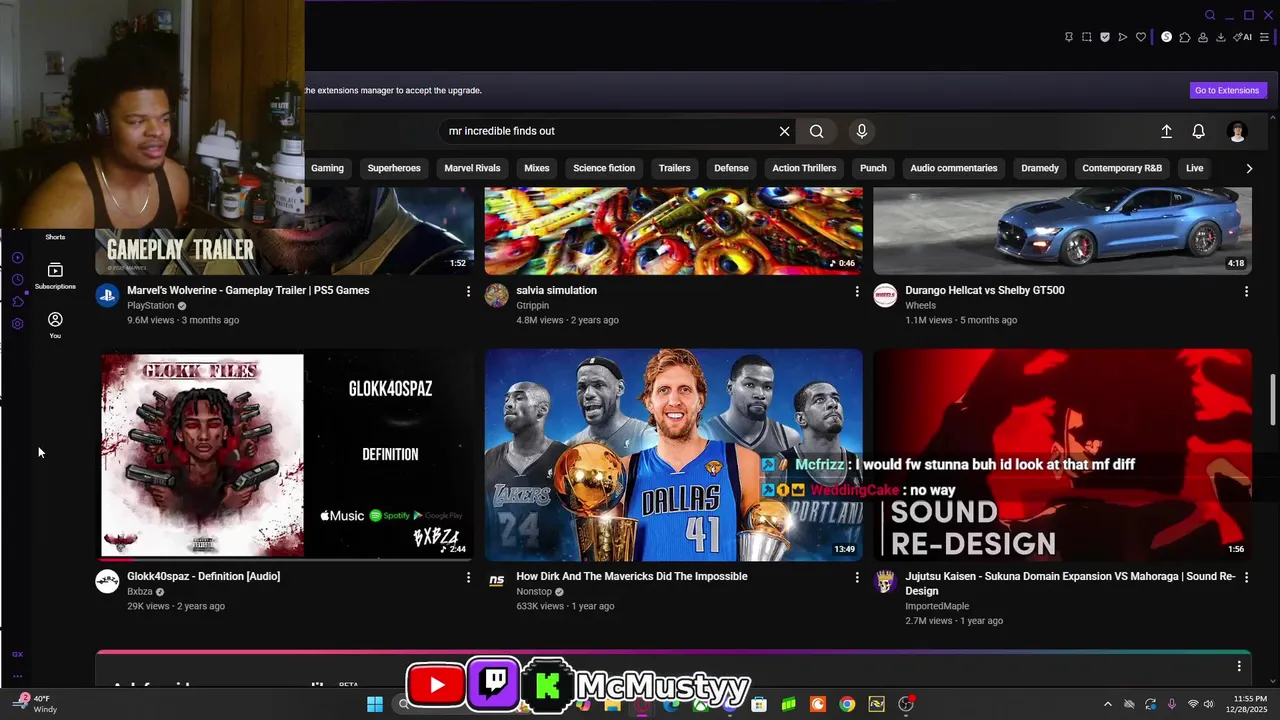1280x720 pixels.
Task: Open the extensions cube icon in the sidebar
Action: 17,301
